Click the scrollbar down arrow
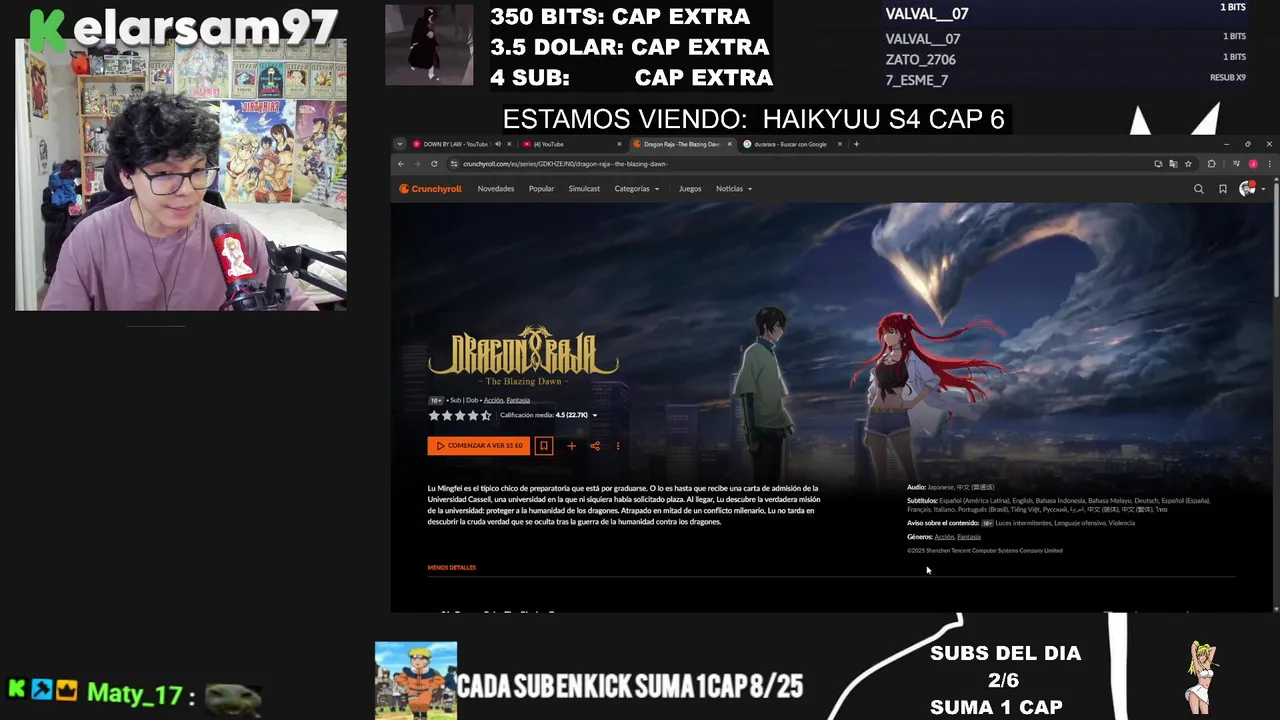1280x720 pixels. point(1275,608)
